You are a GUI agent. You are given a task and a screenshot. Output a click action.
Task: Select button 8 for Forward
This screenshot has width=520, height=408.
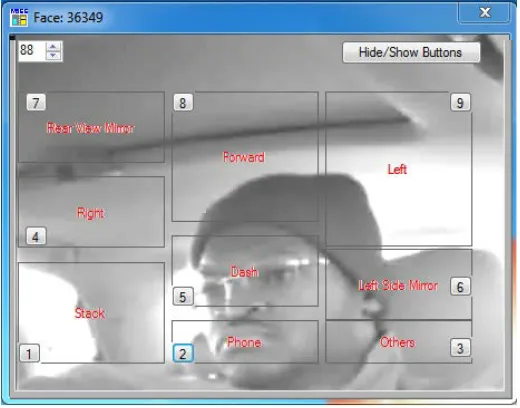(x=183, y=102)
